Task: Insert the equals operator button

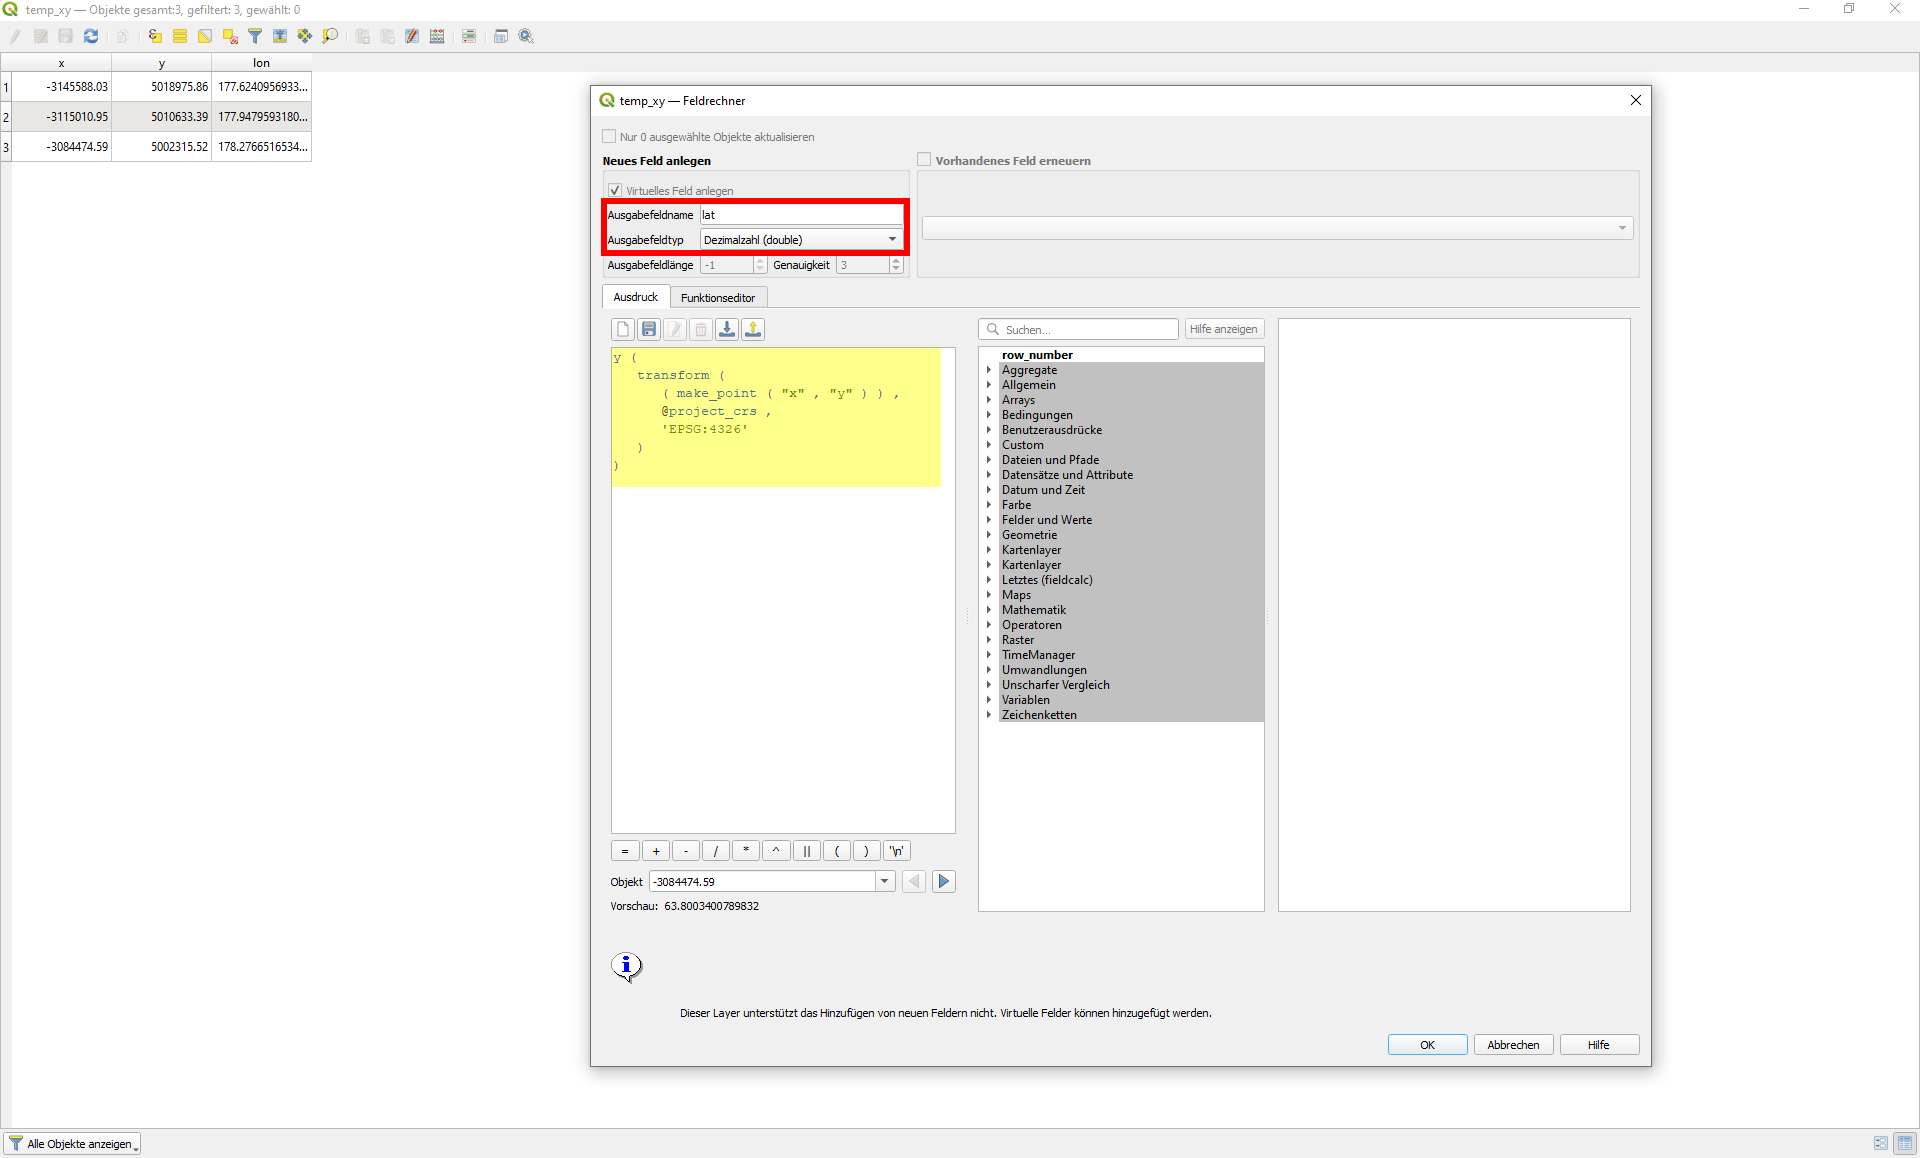Action: [625, 851]
